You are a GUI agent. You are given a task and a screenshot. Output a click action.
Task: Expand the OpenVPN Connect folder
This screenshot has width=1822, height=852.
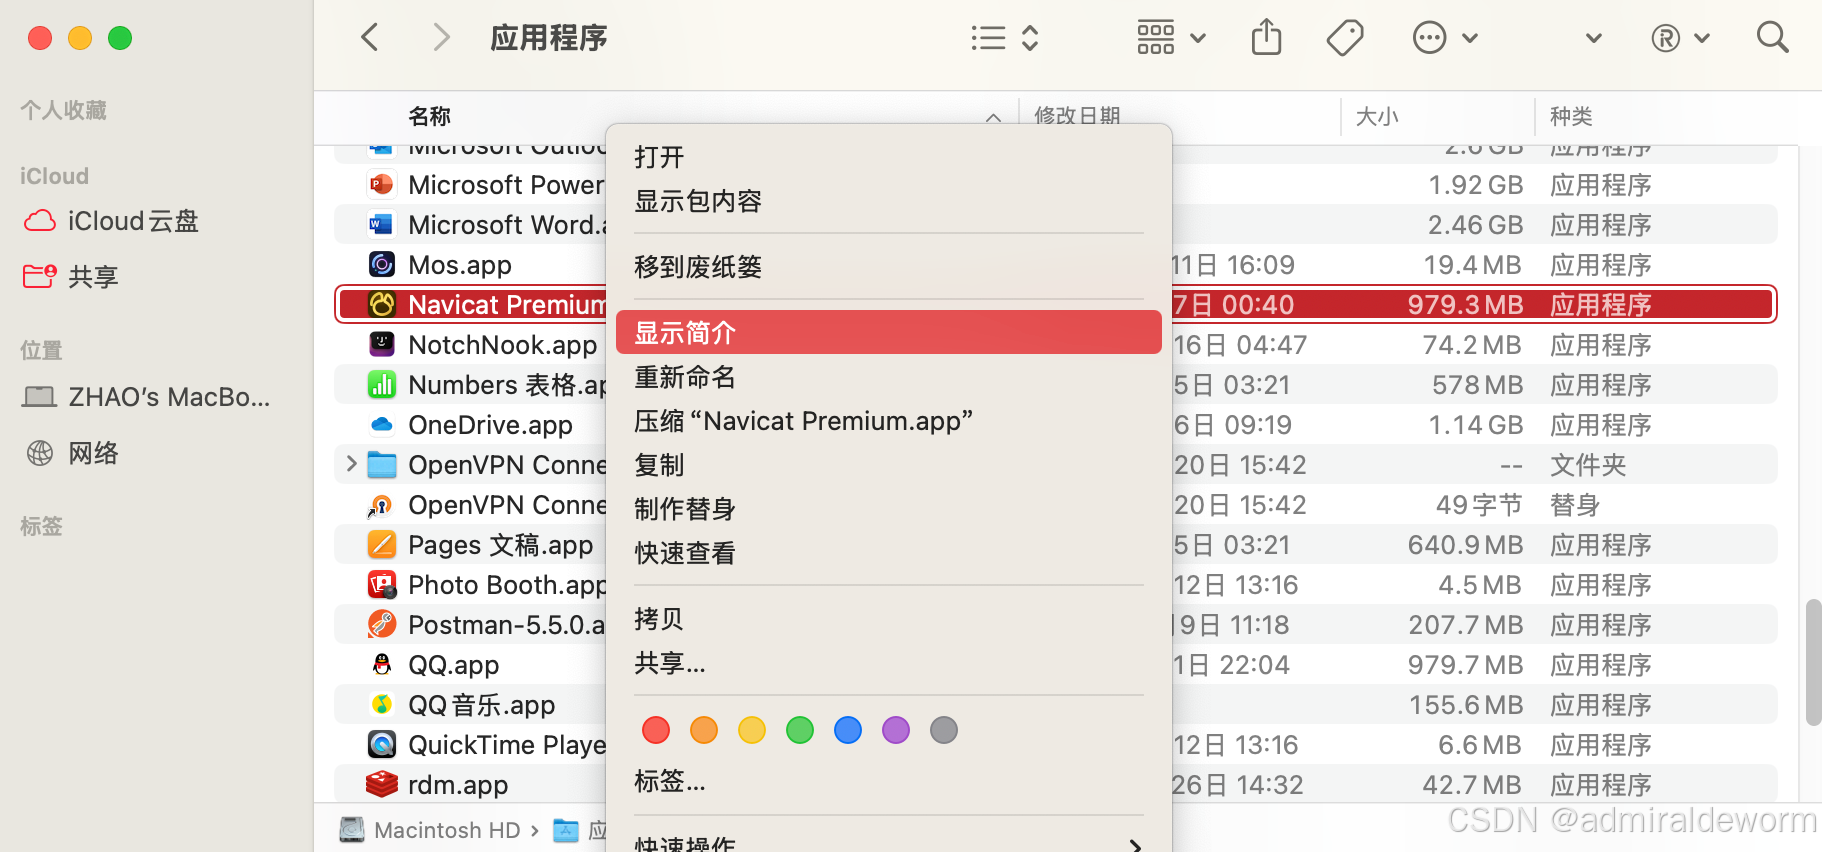point(351,464)
